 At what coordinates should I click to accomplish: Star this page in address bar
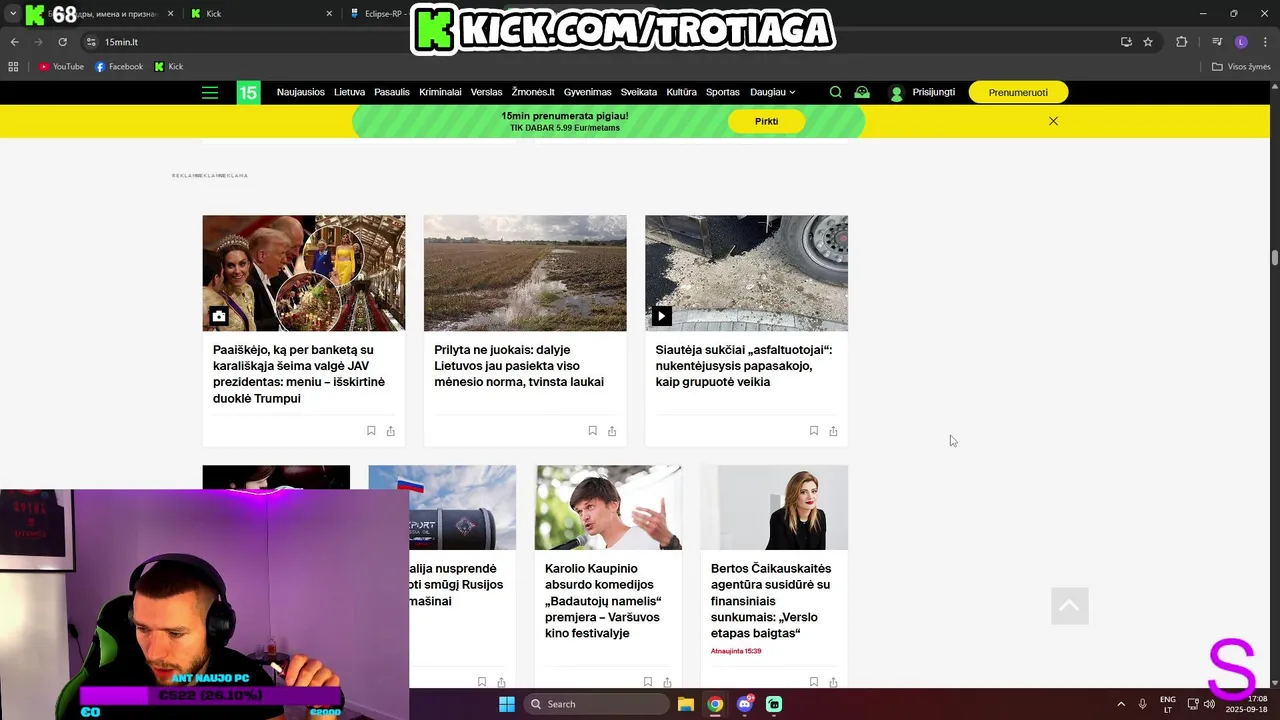1148,42
